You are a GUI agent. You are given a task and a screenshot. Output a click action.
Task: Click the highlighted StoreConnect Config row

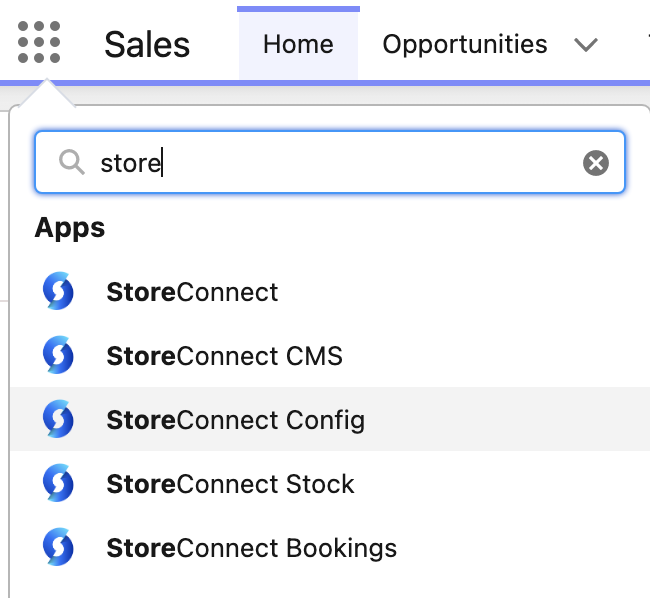click(330, 419)
